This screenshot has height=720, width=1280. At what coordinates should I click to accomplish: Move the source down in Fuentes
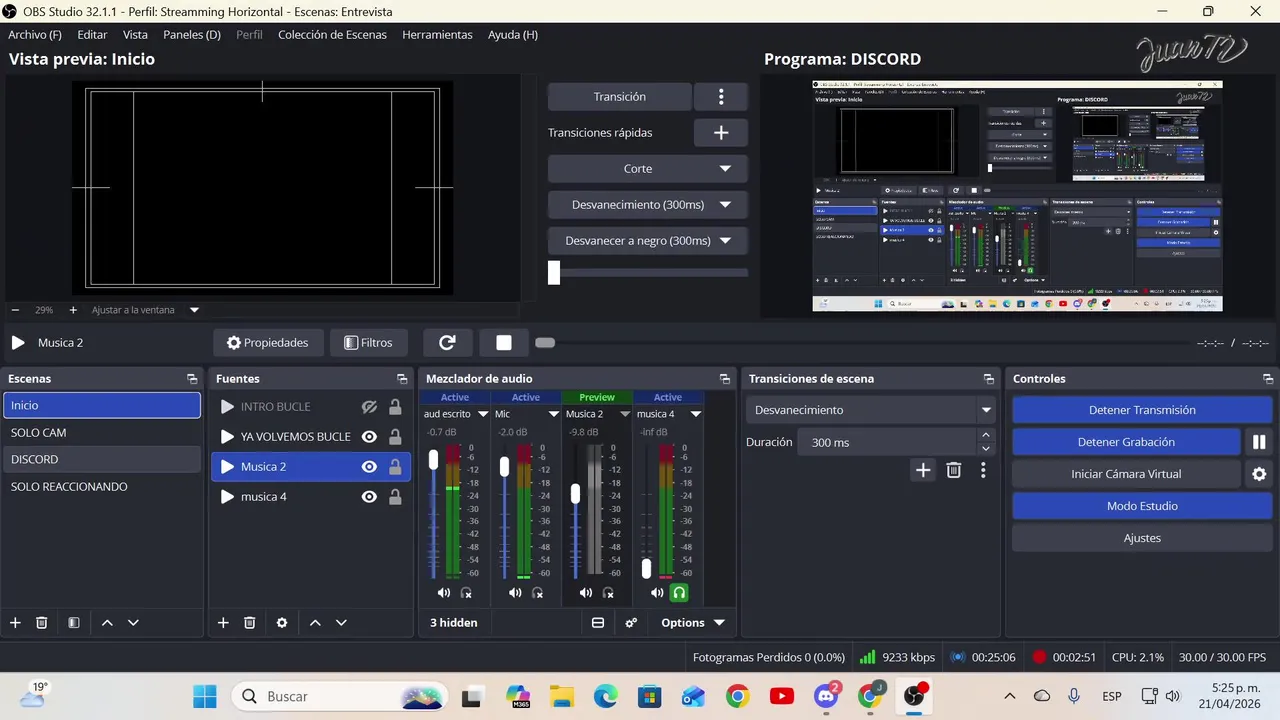[x=341, y=623]
